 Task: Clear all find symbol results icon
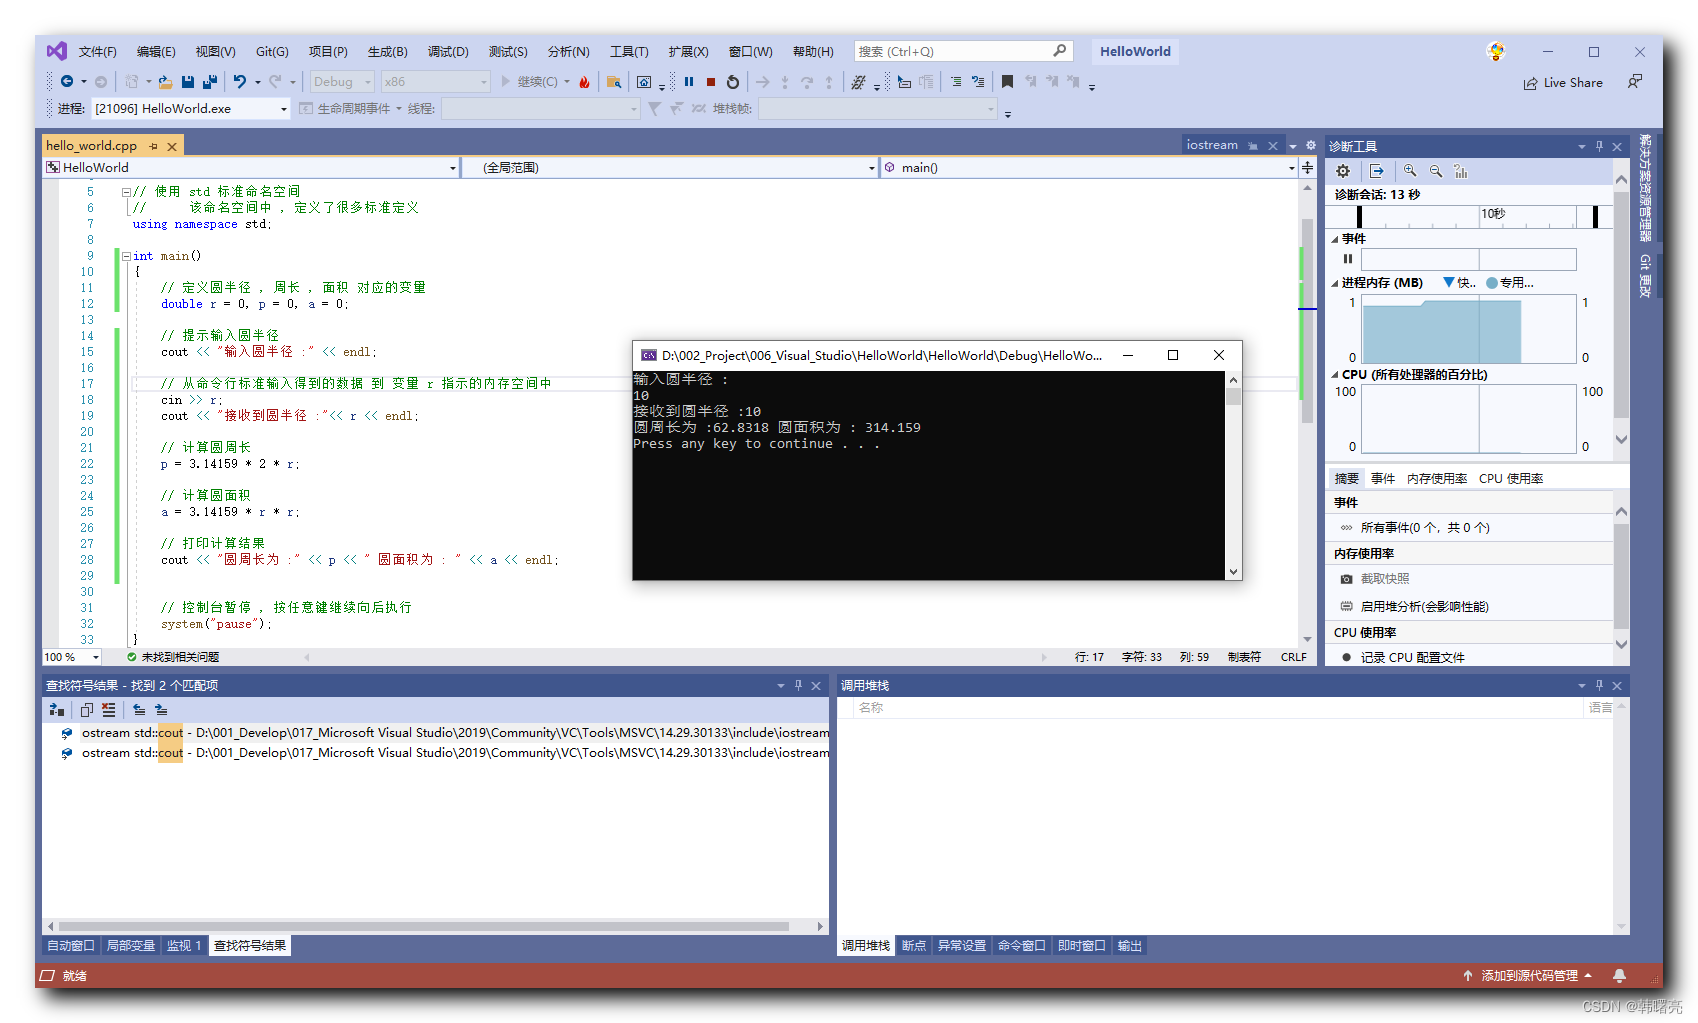coord(109,710)
